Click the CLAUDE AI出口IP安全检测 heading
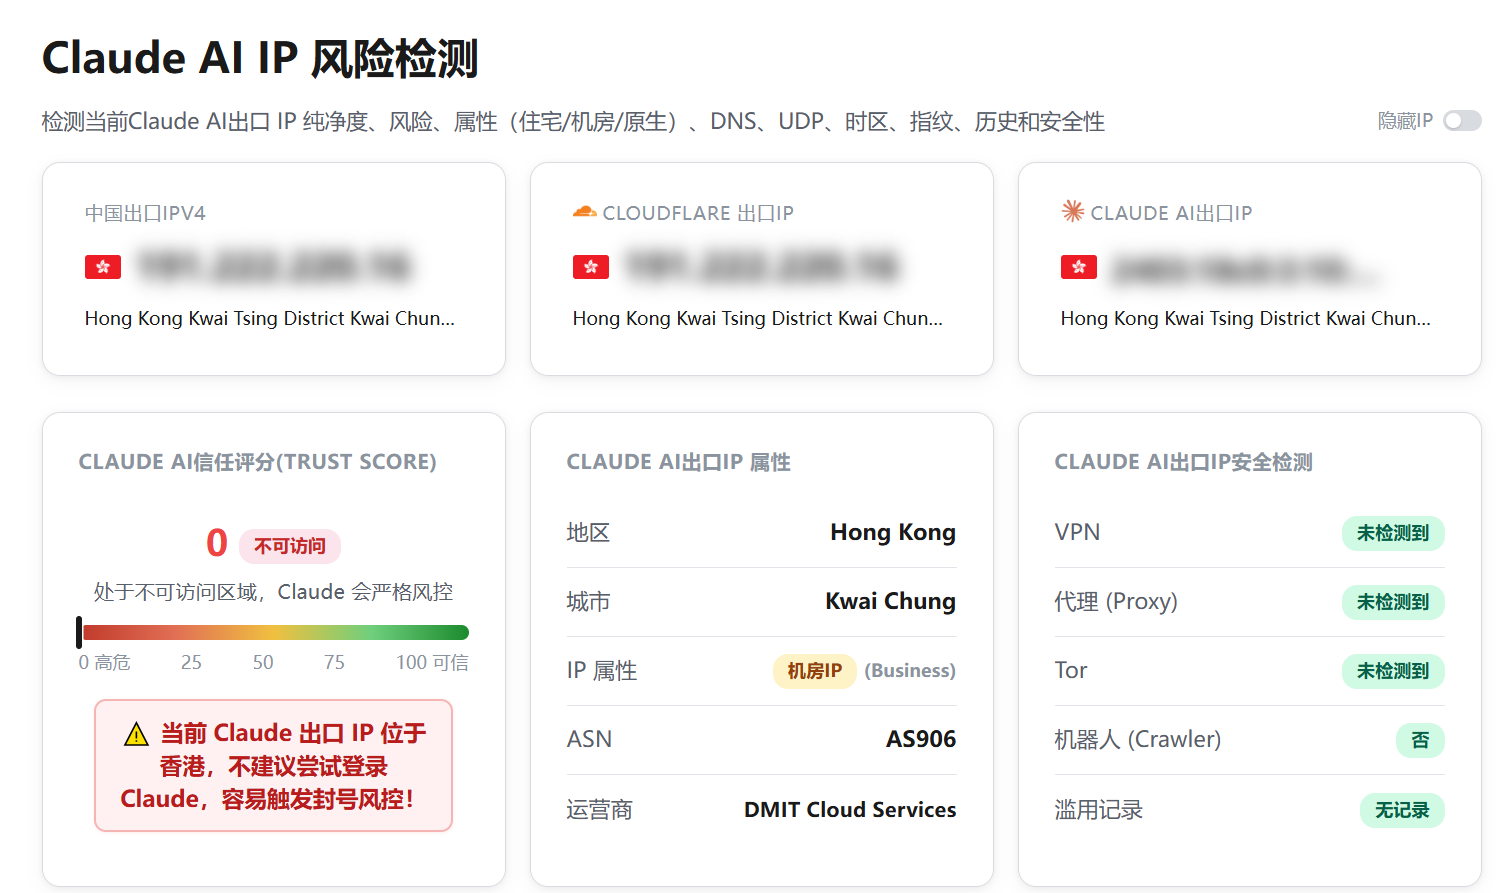1500x893 pixels. click(x=1183, y=462)
